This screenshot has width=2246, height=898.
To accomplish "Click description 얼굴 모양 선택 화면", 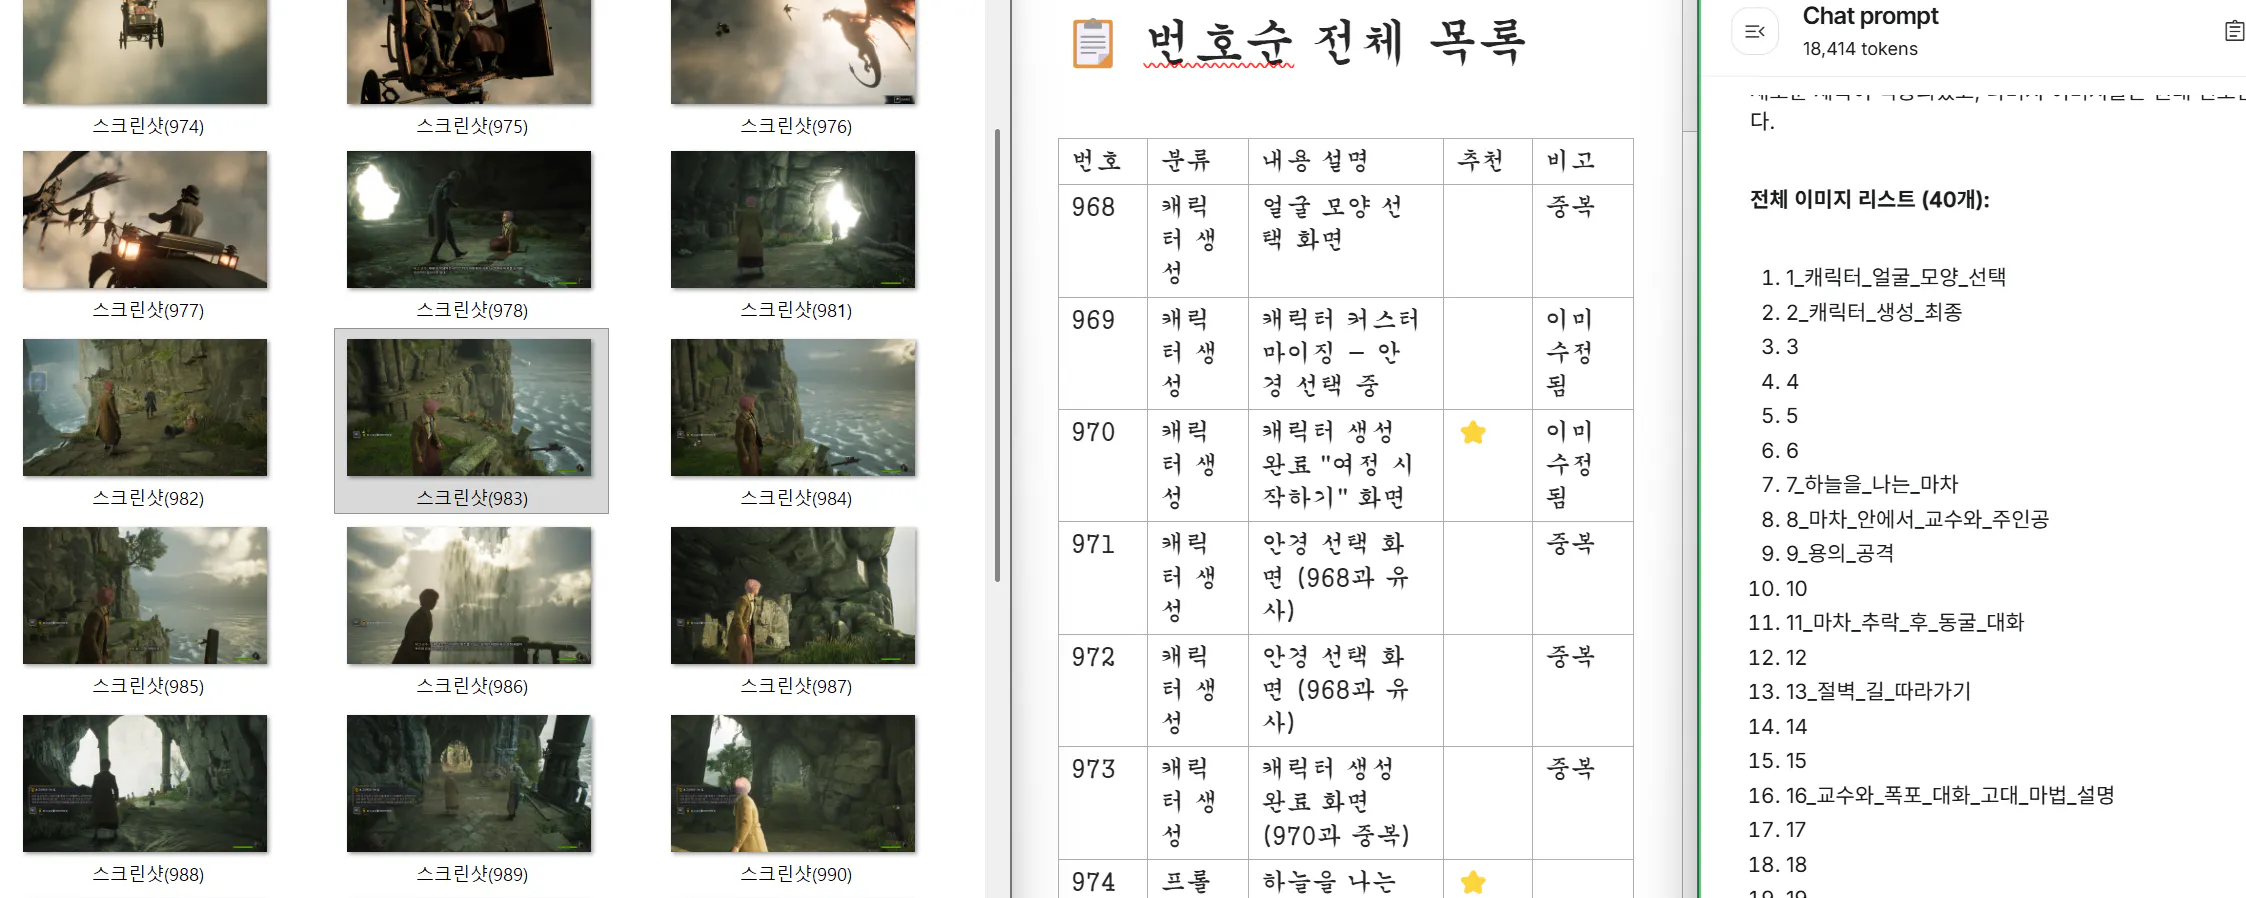I will pyautogui.click(x=1332, y=223).
